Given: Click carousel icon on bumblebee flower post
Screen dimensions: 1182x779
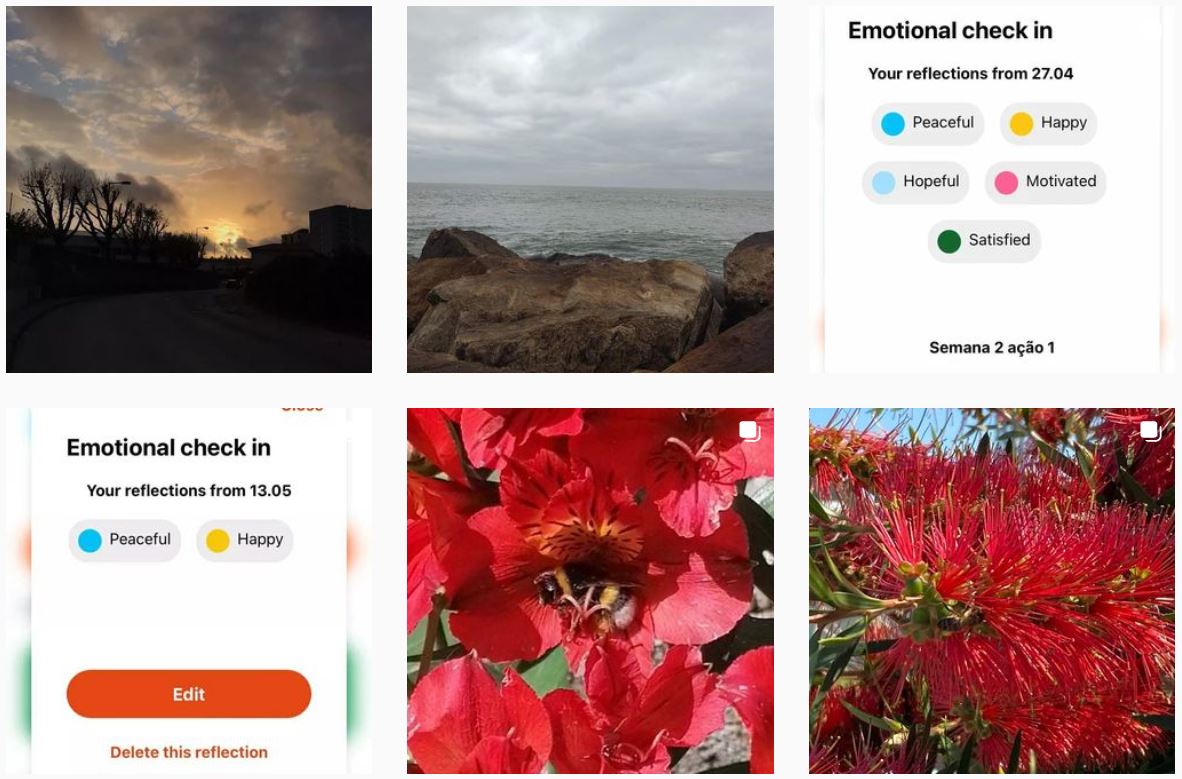Looking at the screenshot, I should coord(749,431).
